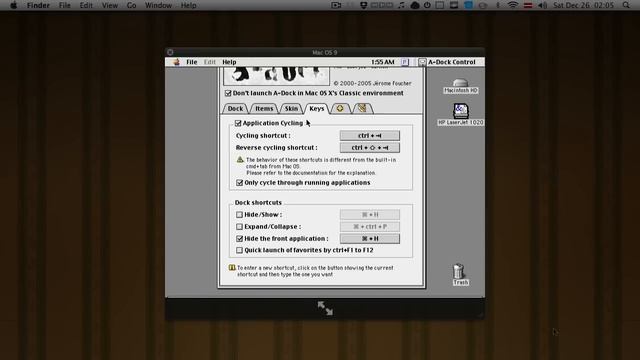Click the date and time in menu bar
This screenshot has height=360, width=640.
coord(583,5)
